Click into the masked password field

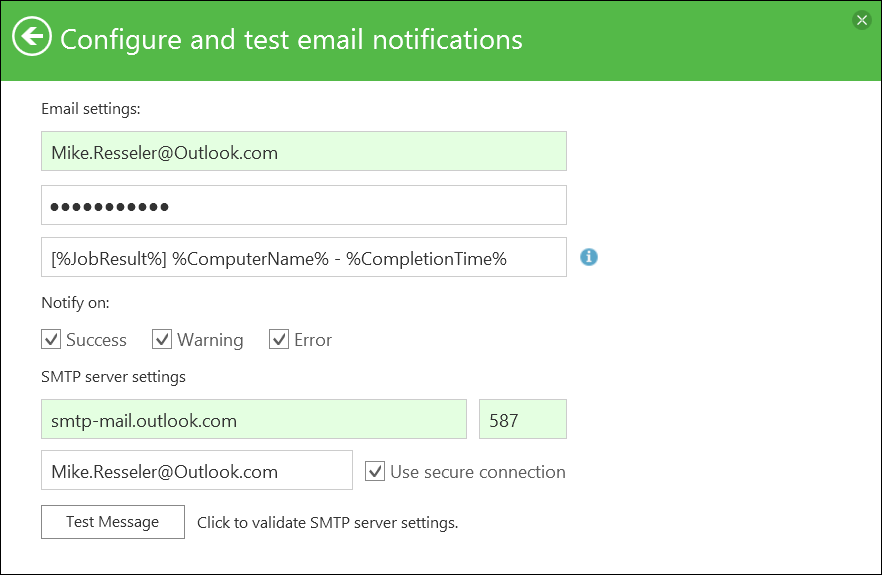coord(303,205)
